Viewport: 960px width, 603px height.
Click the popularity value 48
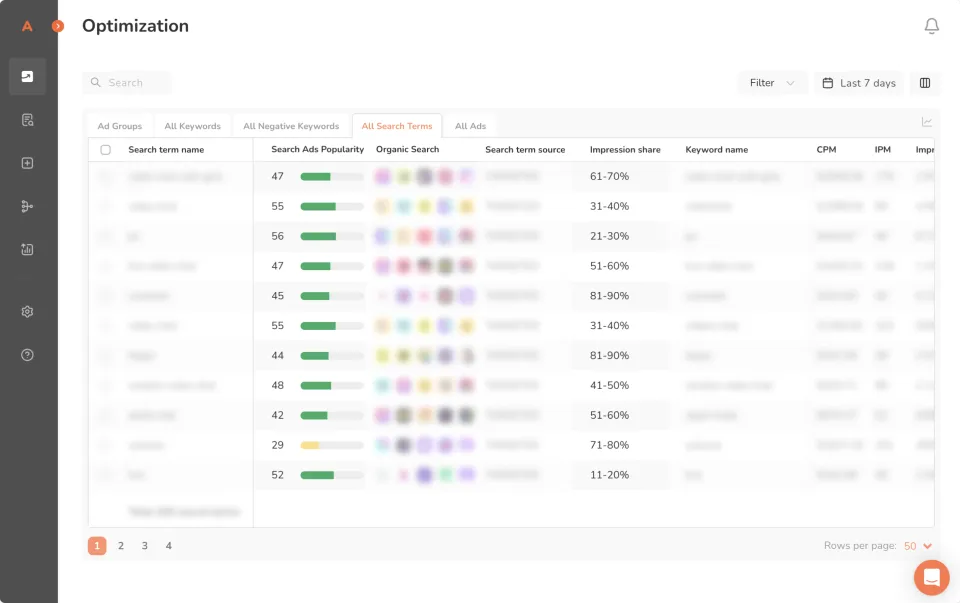pyautogui.click(x=277, y=385)
